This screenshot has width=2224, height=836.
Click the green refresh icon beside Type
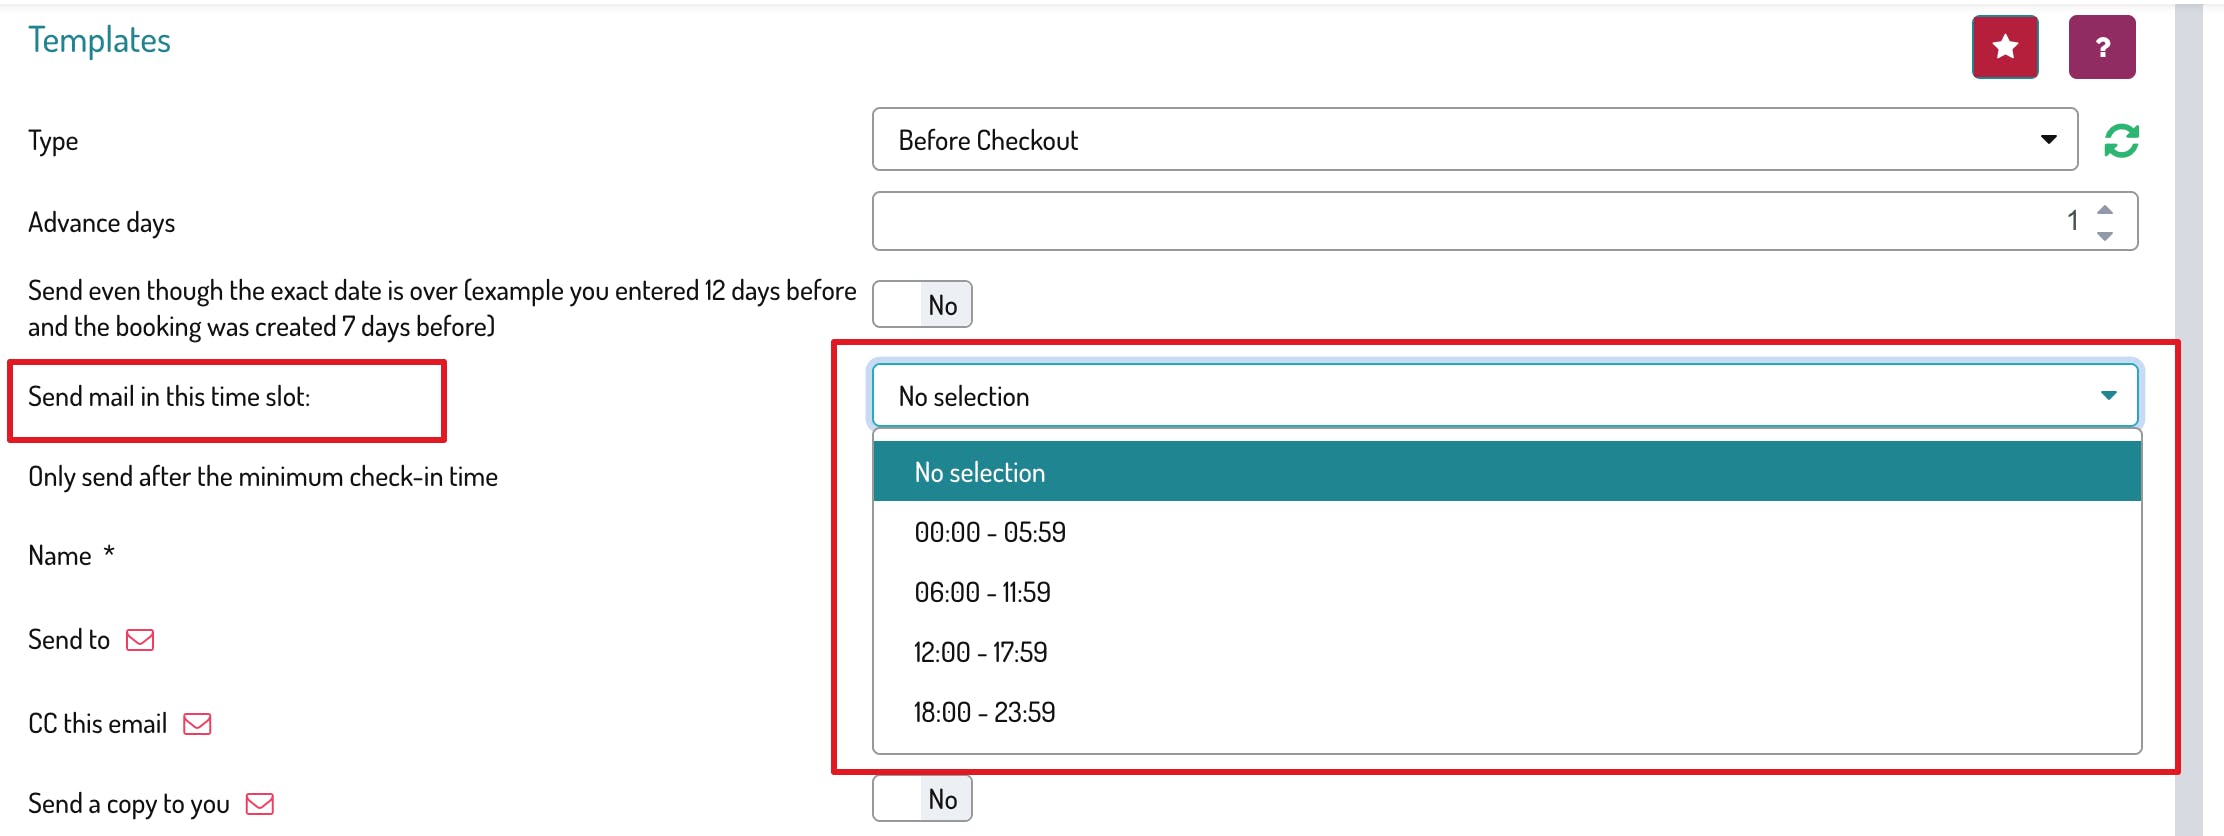(x=2121, y=141)
